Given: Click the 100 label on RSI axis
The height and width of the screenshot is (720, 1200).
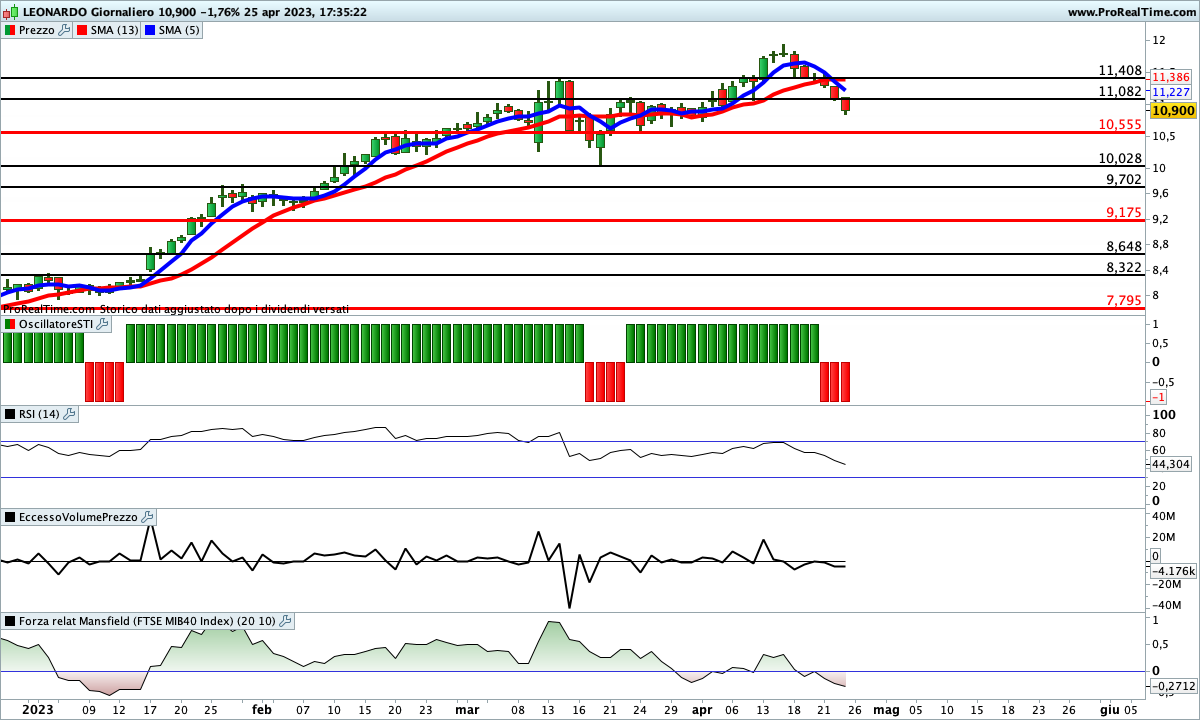Looking at the screenshot, I should pyautogui.click(x=1163, y=414).
